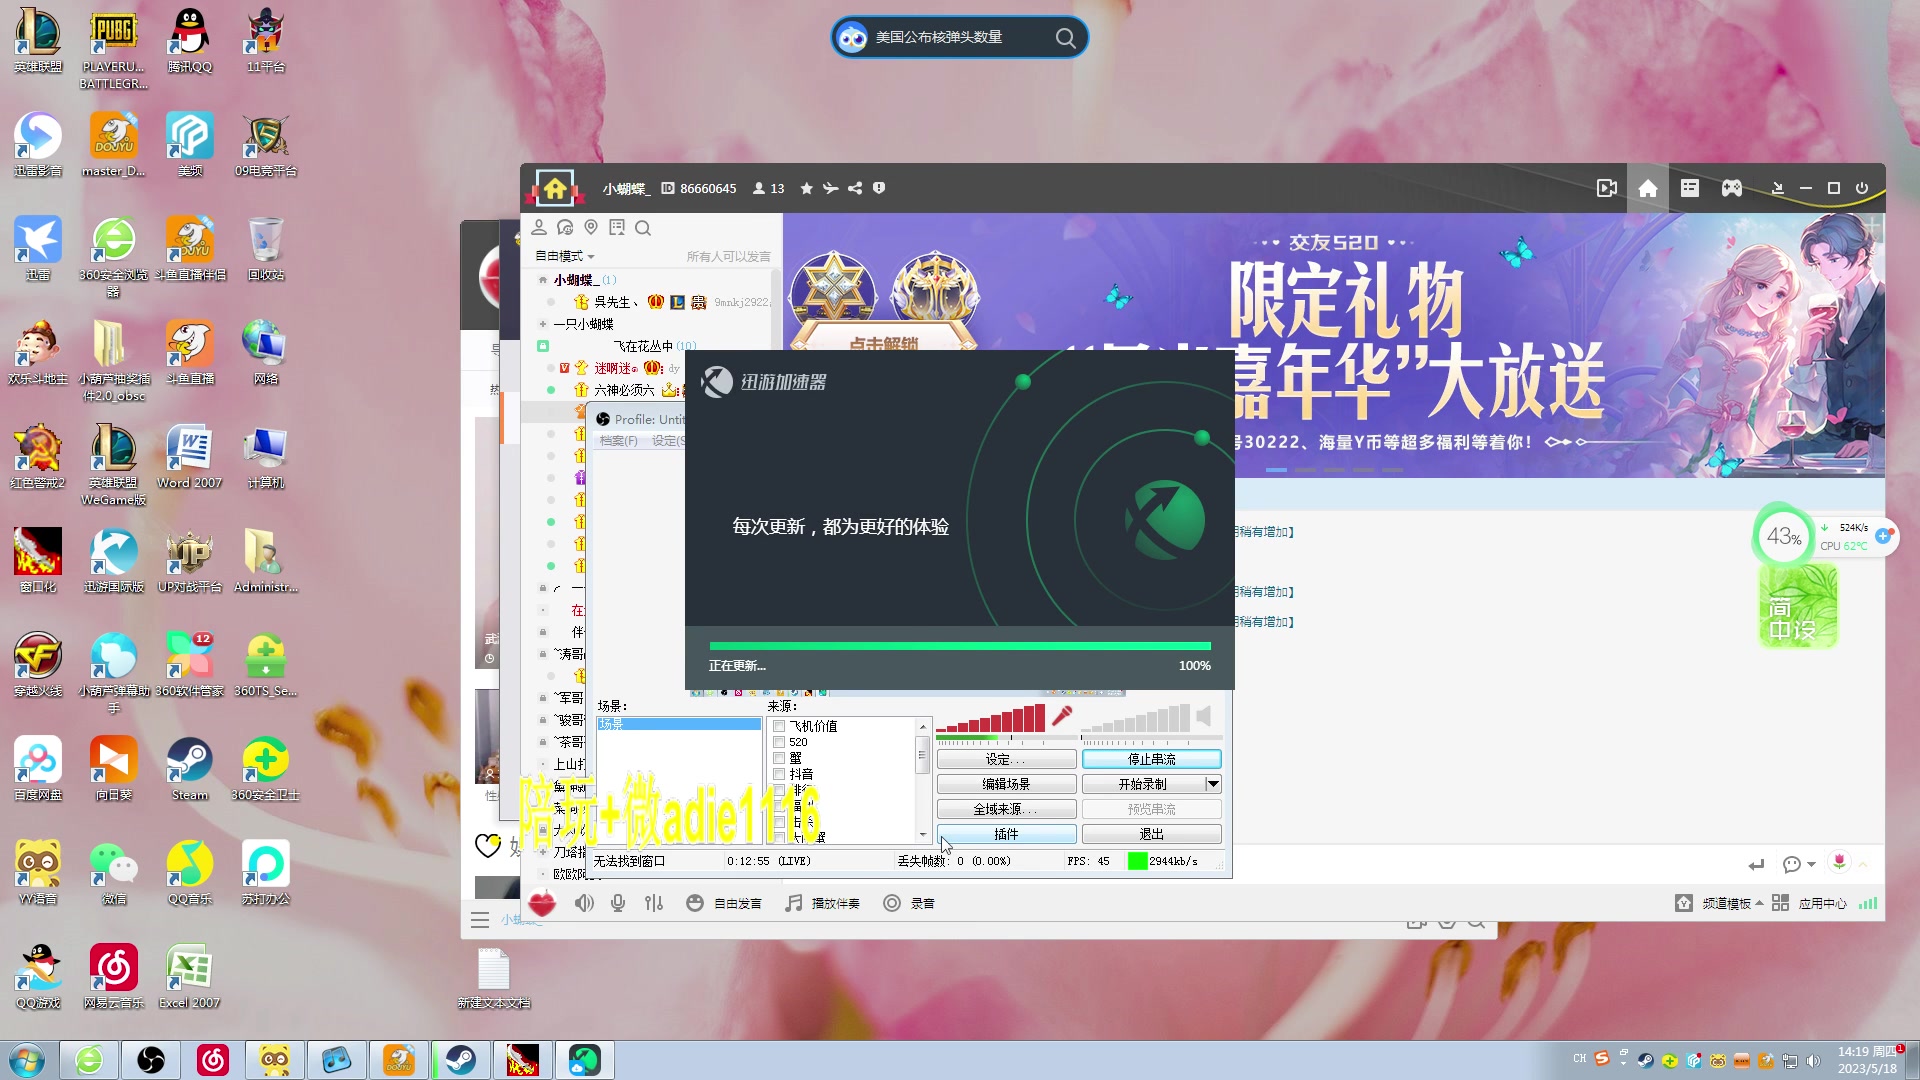Click the tulip flower gift icon in YY chat
The height and width of the screenshot is (1080, 1920).
point(1839,862)
